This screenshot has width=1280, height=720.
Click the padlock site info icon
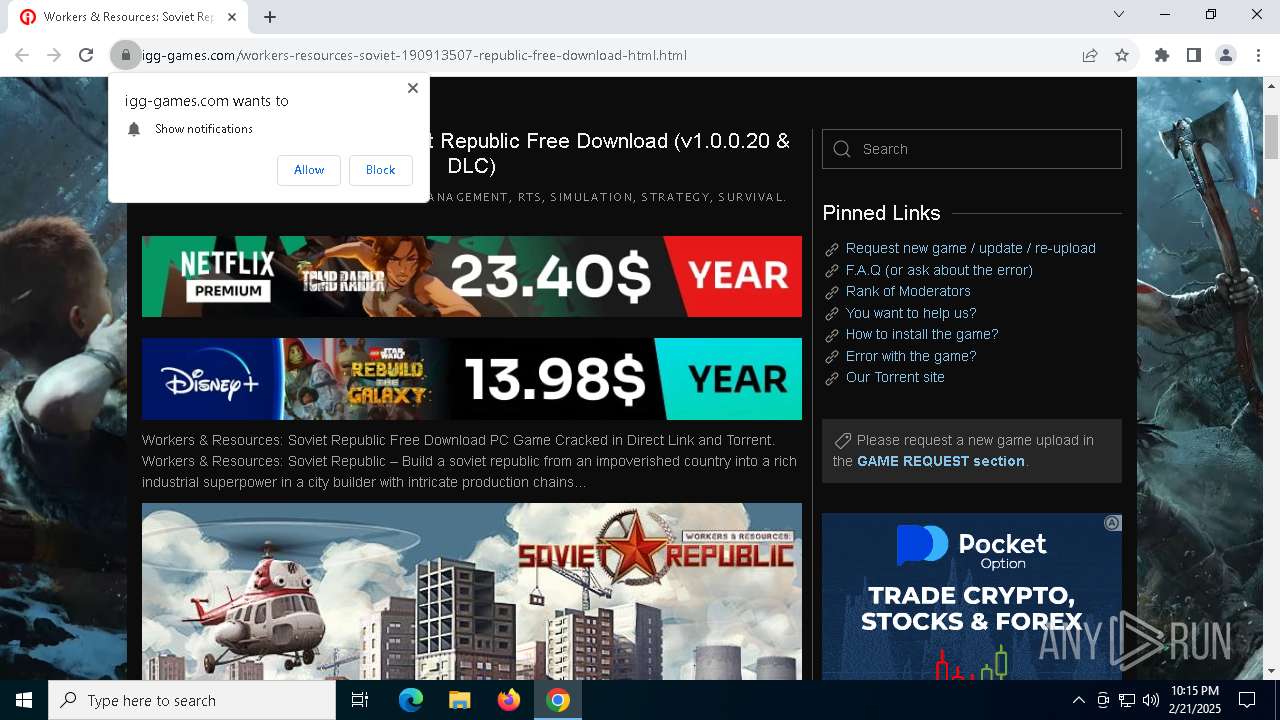pos(126,55)
